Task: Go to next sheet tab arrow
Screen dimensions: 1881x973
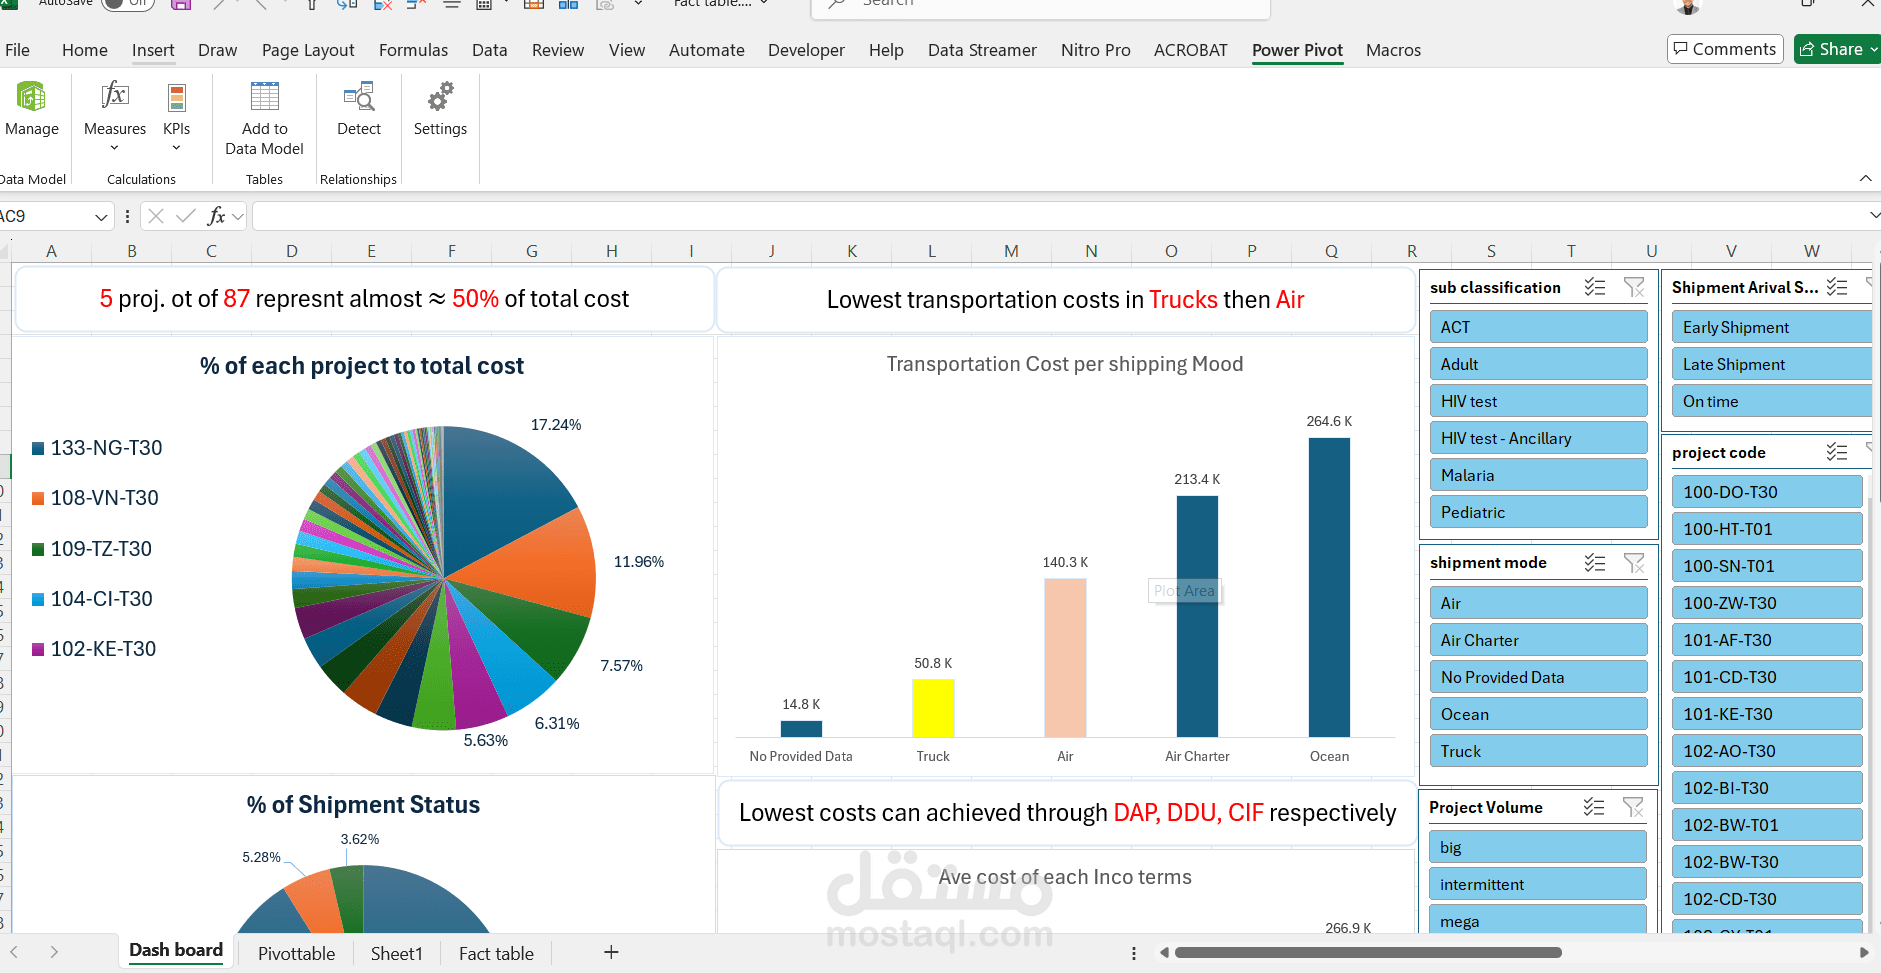Action: point(54,953)
